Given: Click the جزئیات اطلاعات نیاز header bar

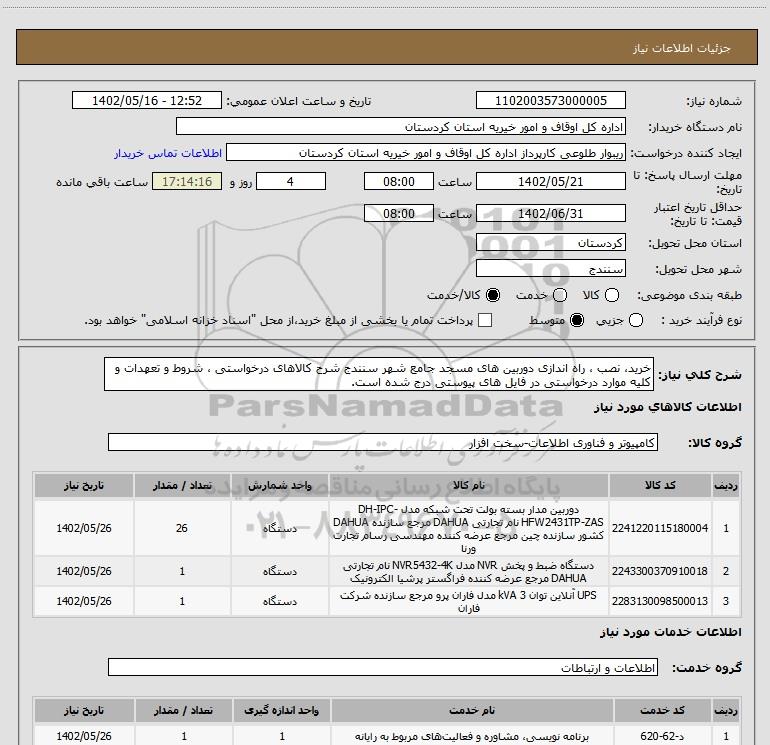Looking at the screenshot, I should (x=386, y=47).
